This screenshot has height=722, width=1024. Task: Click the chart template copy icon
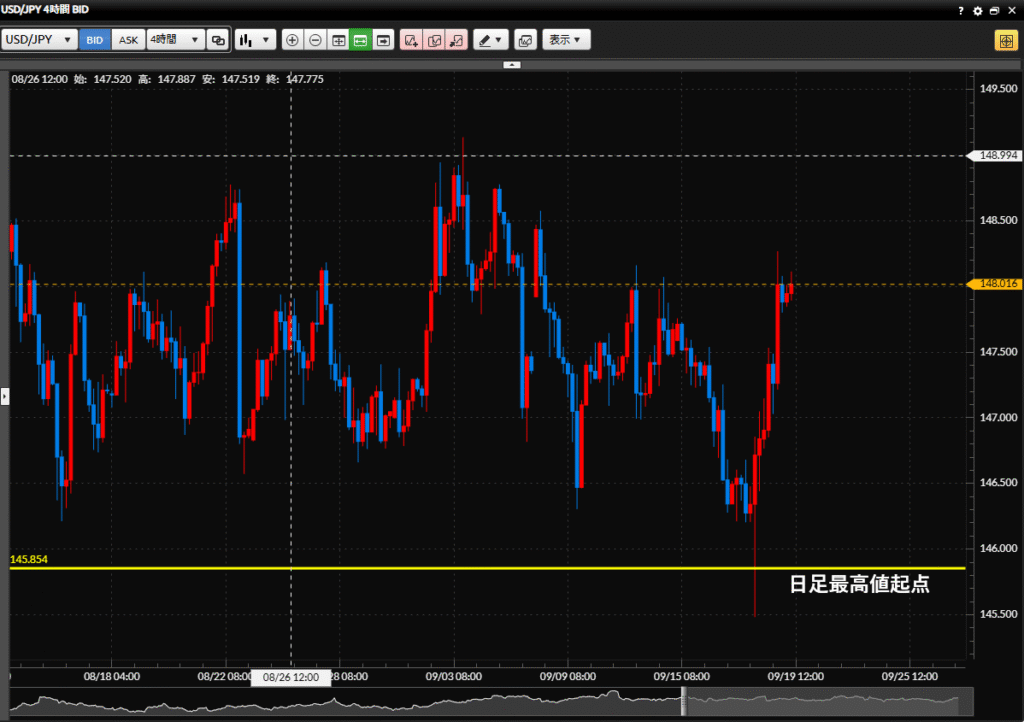tap(525, 40)
